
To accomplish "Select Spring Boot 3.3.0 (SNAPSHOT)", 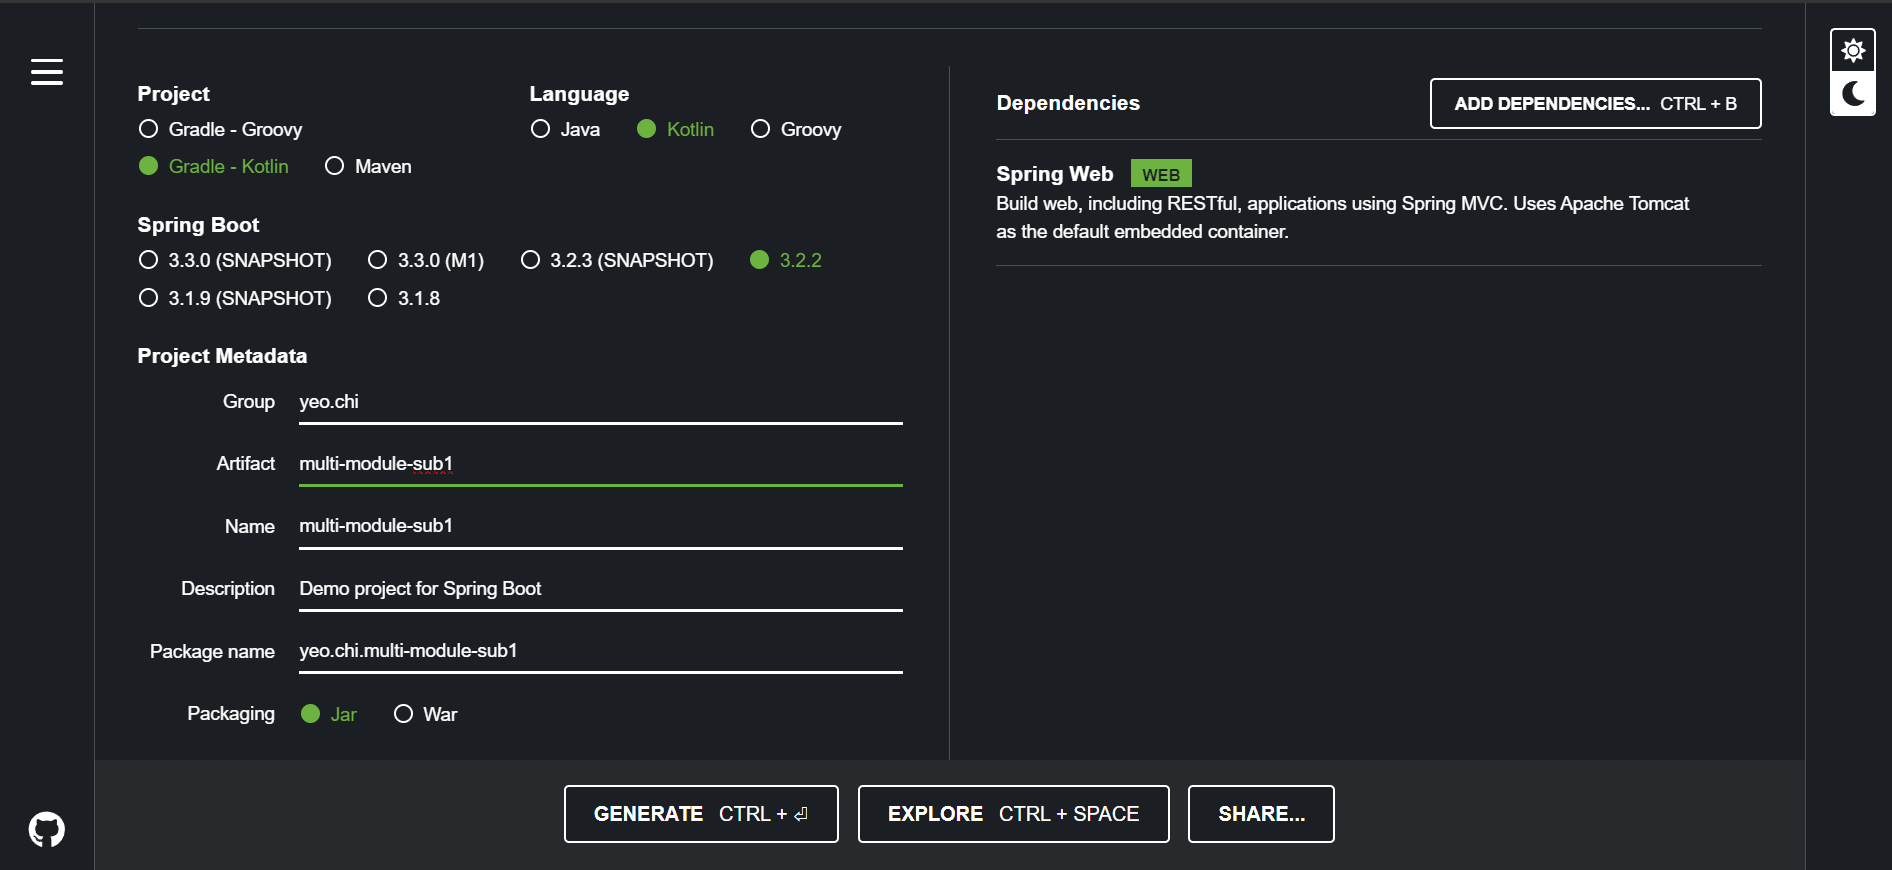I will (235, 260).
